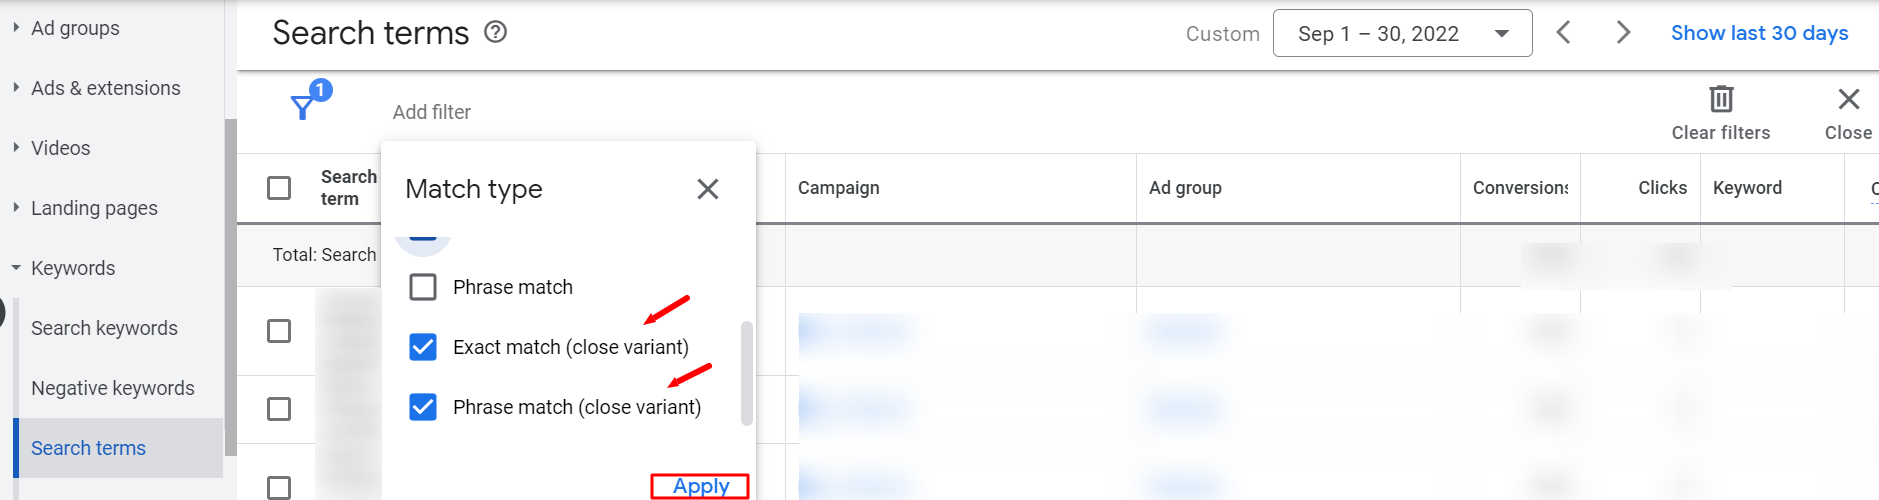This screenshot has width=1879, height=500.
Task: Go to next date range arrow
Action: point(1623,33)
